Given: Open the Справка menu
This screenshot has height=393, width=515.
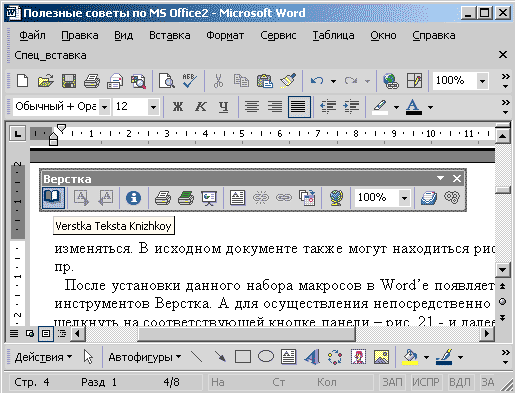Looking at the screenshot, I should 434,35.
